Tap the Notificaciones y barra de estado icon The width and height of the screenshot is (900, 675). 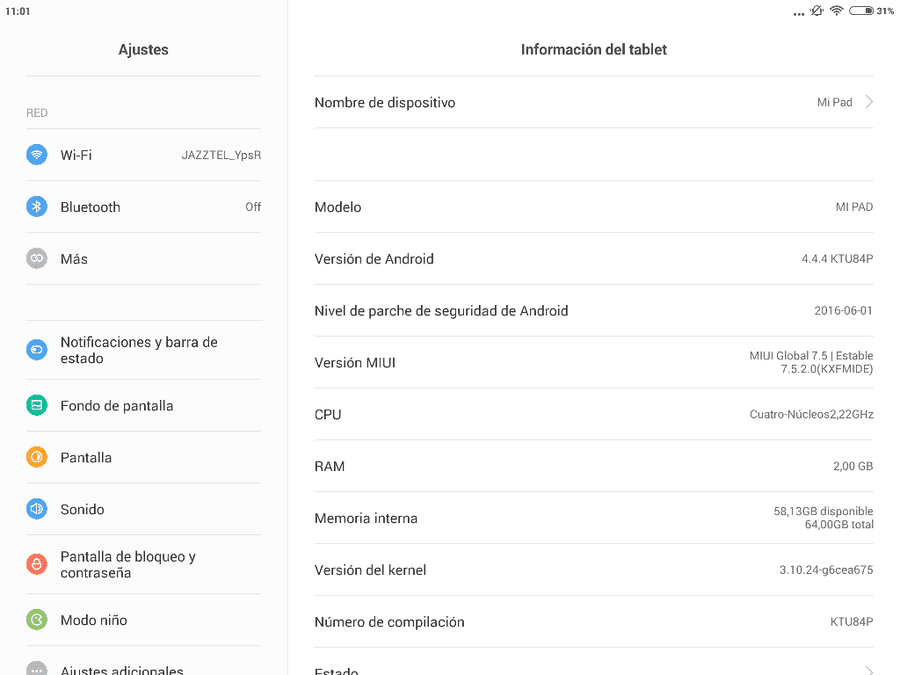tap(37, 350)
